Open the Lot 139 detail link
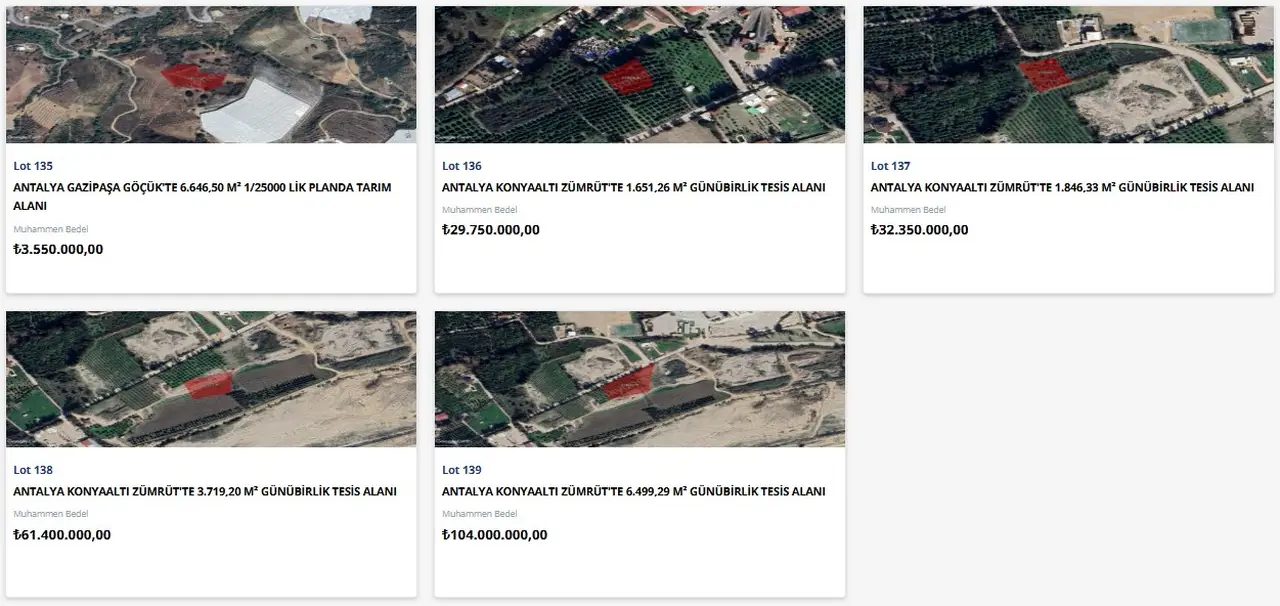 (460, 469)
